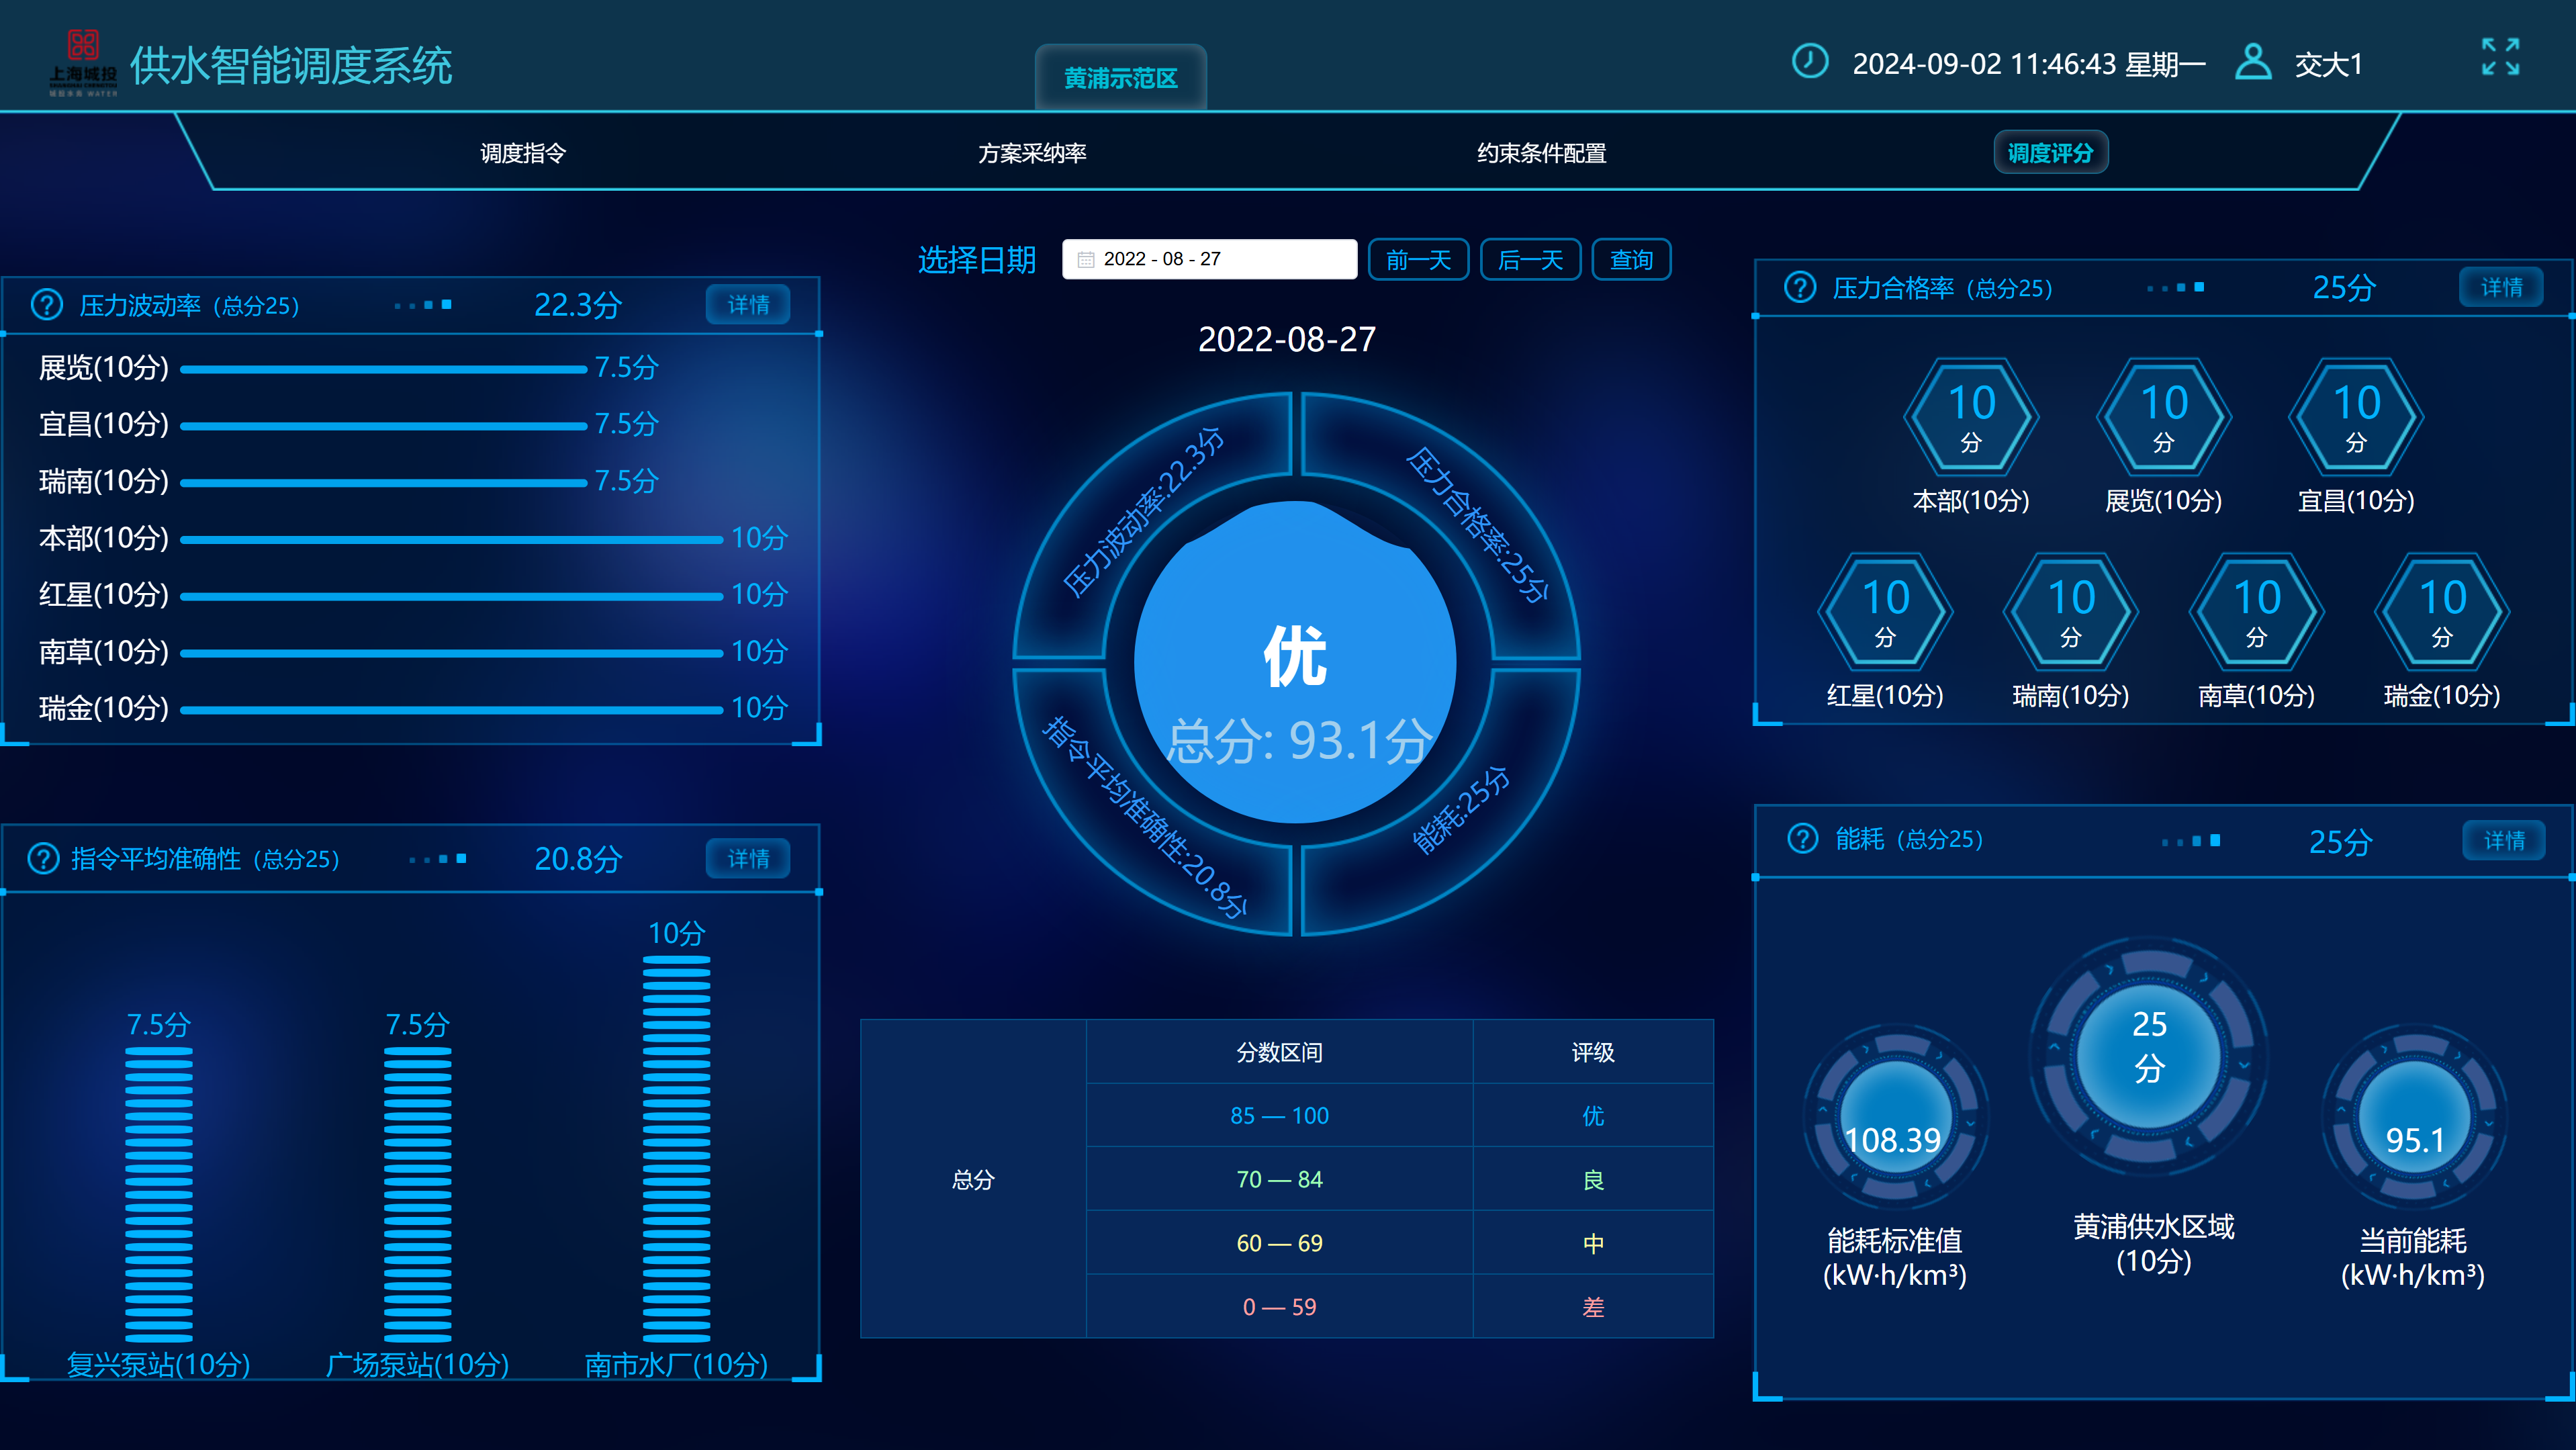
Task: Select the 黄浦示范区 region tab
Action: tap(1120, 78)
